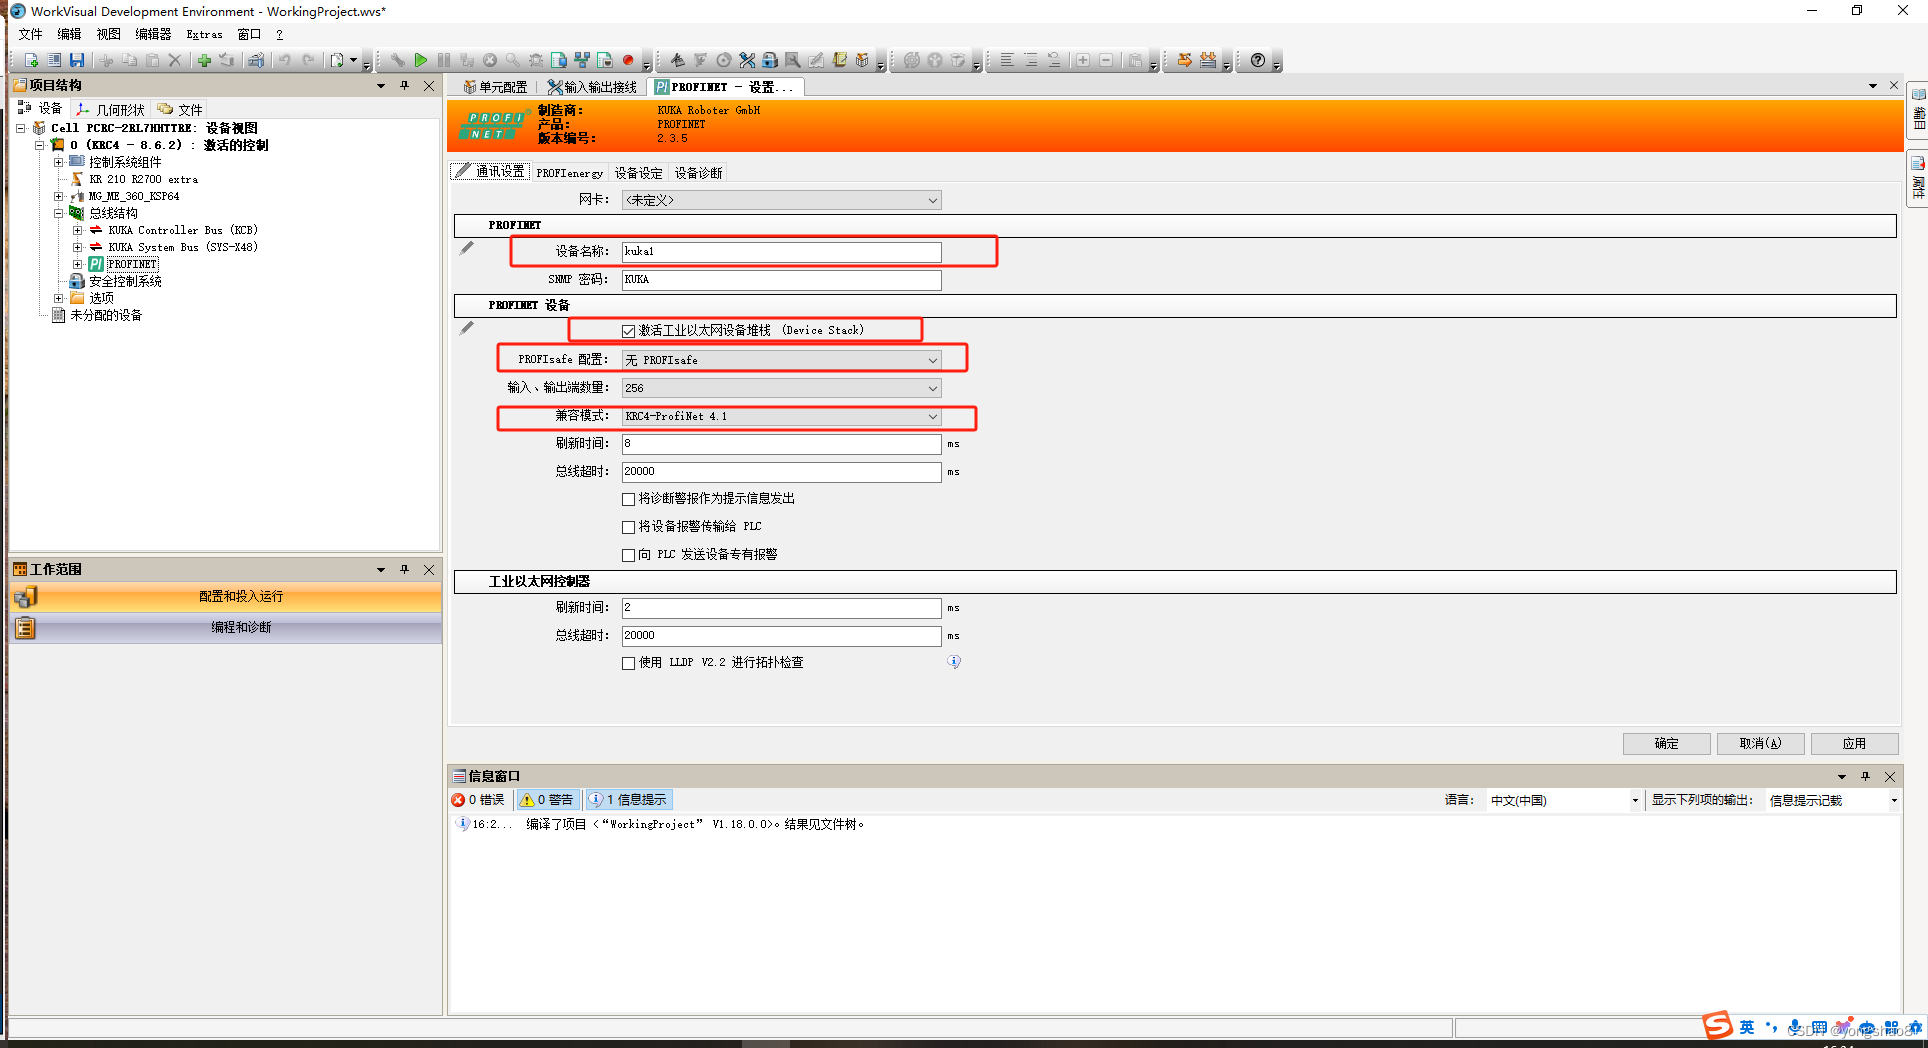Switch to the 输入输出接线 tab
This screenshot has width=1928, height=1048.
click(592, 87)
